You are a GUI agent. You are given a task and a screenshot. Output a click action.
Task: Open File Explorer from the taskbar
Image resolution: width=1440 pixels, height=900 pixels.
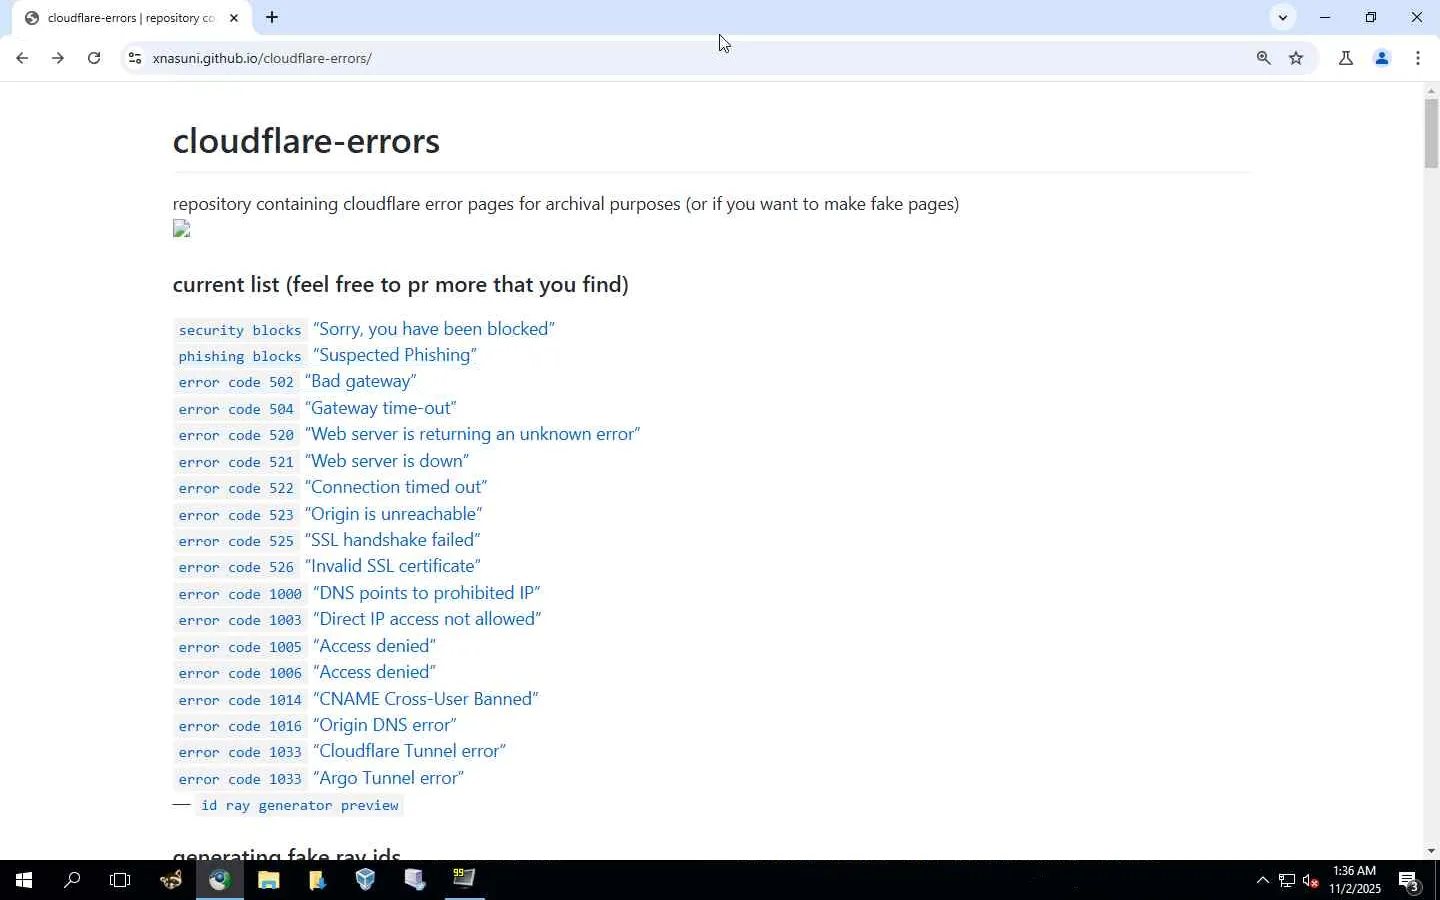pyautogui.click(x=268, y=880)
